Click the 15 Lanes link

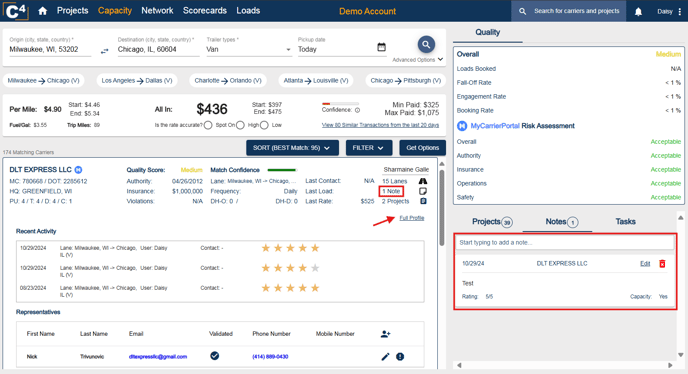pos(394,181)
